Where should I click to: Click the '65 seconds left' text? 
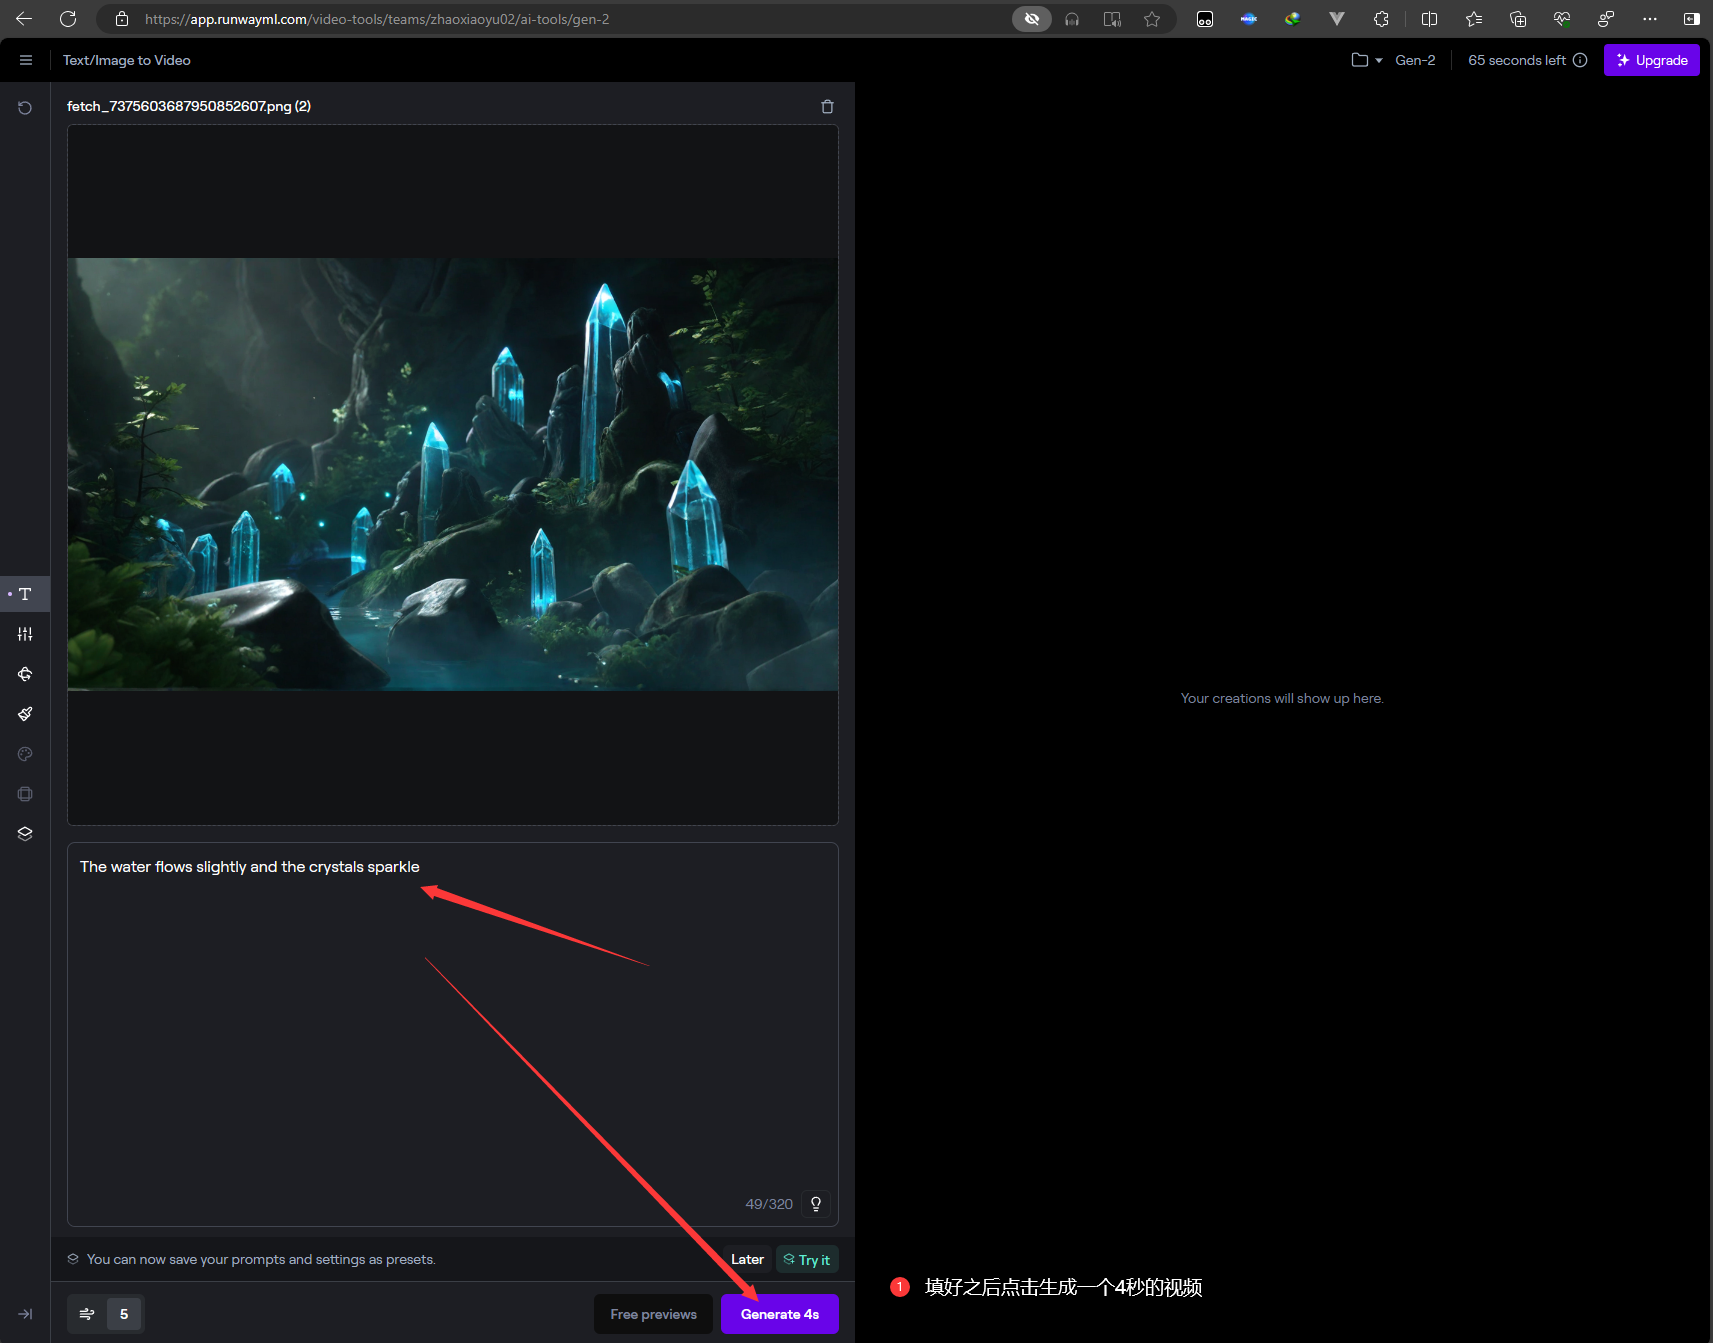point(1517,60)
